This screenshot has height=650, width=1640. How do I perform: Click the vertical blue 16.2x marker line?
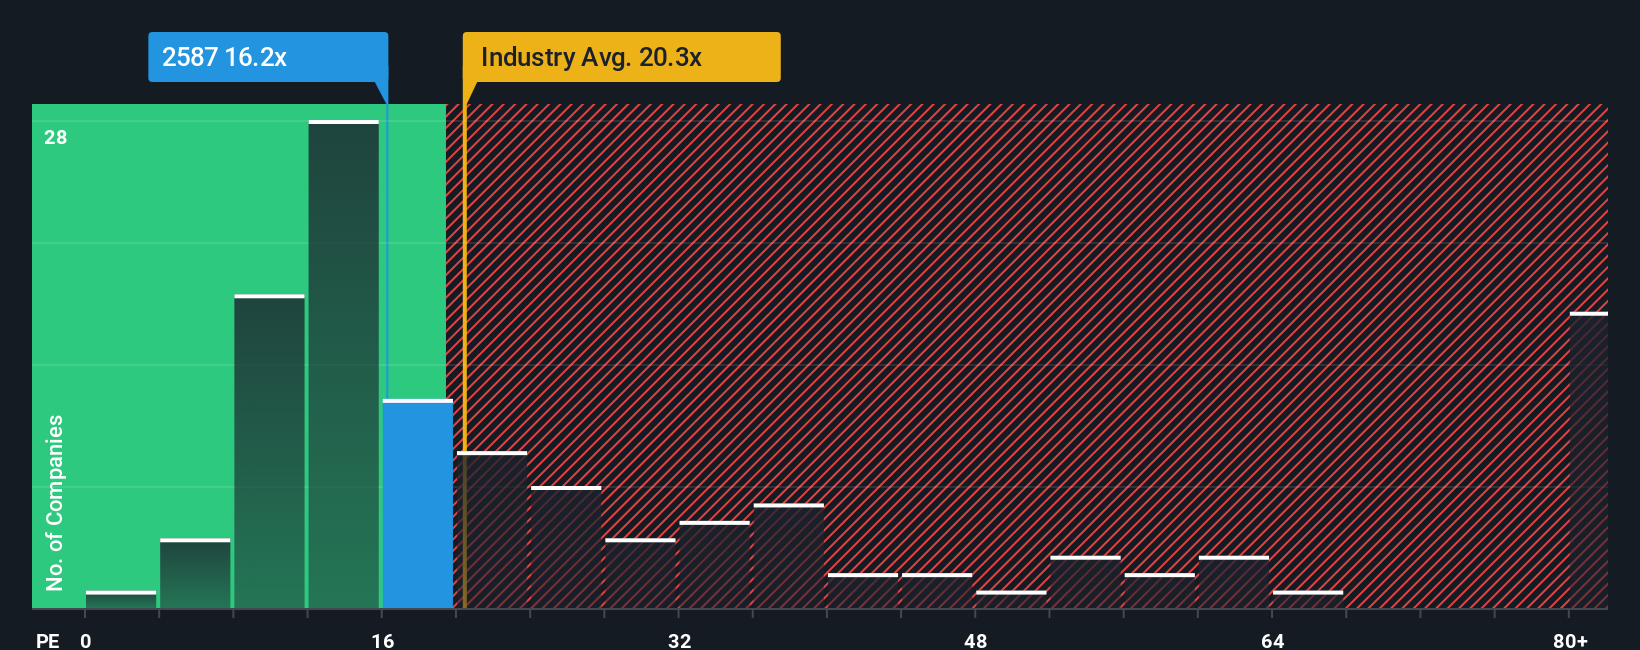coord(387,250)
